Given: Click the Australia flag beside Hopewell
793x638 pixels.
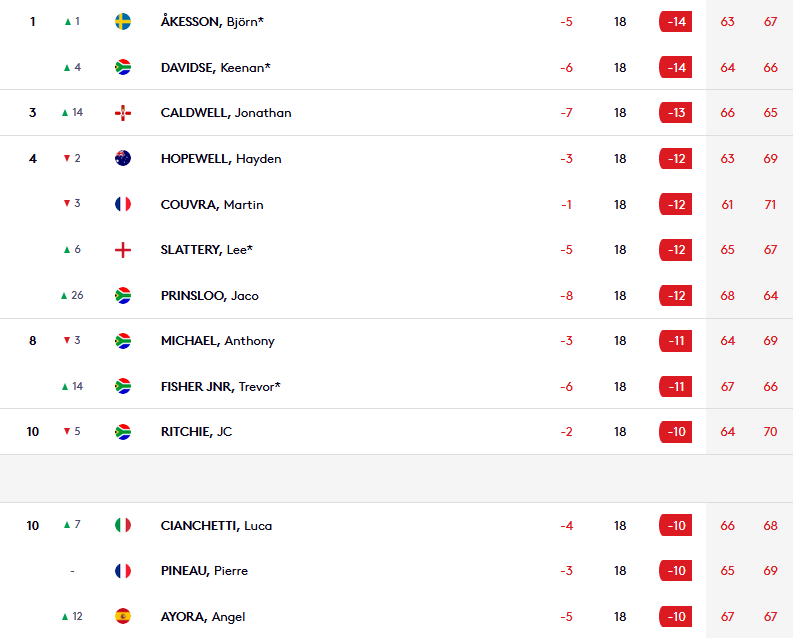Looking at the screenshot, I should coord(123,158).
